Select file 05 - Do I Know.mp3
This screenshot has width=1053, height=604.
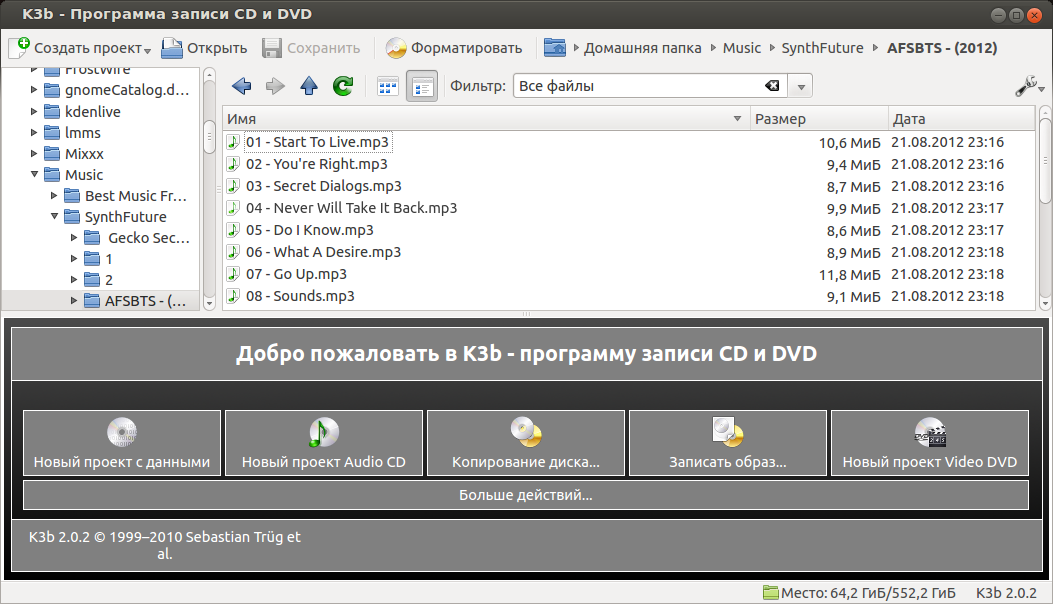tap(310, 230)
